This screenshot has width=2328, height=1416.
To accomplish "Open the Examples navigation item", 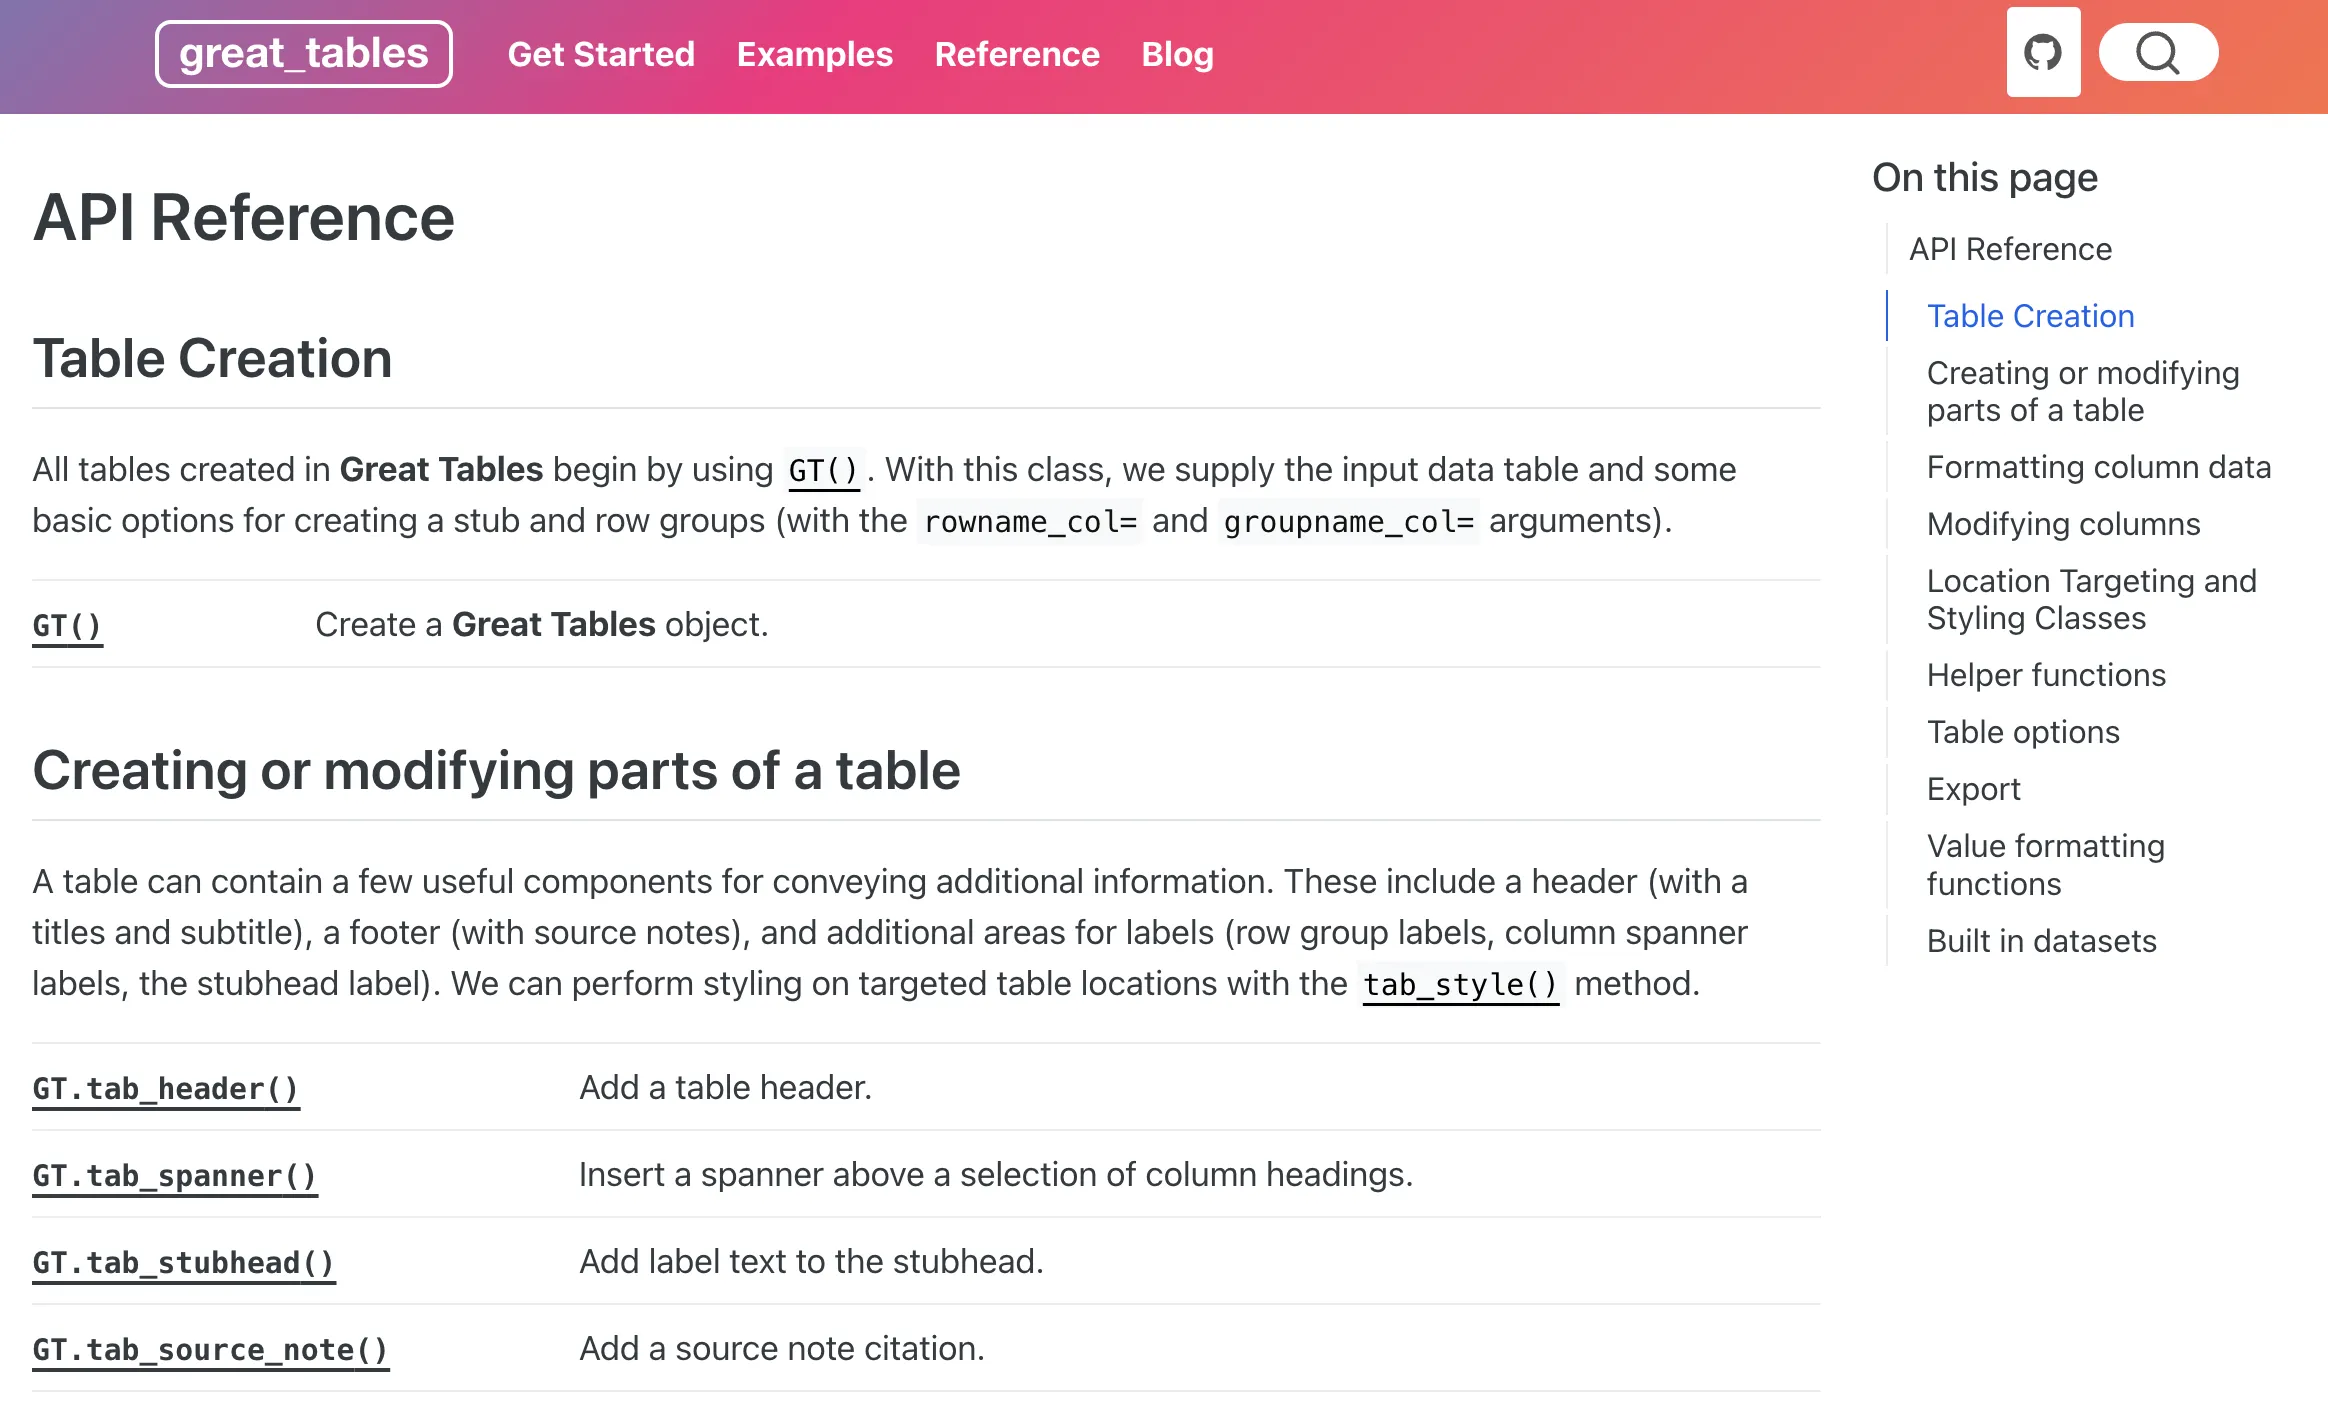I will click(x=814, y=54).
